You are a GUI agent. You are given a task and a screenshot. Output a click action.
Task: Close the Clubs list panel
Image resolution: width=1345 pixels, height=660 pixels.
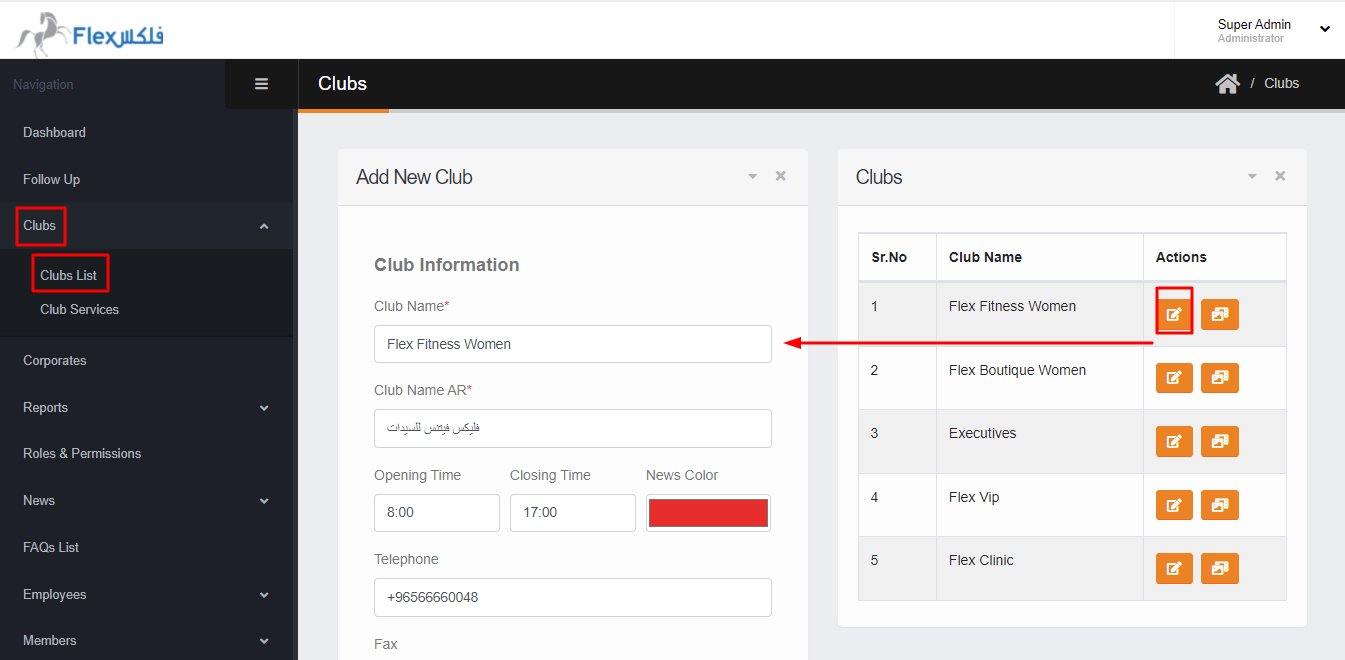(x=1279, y=176)
